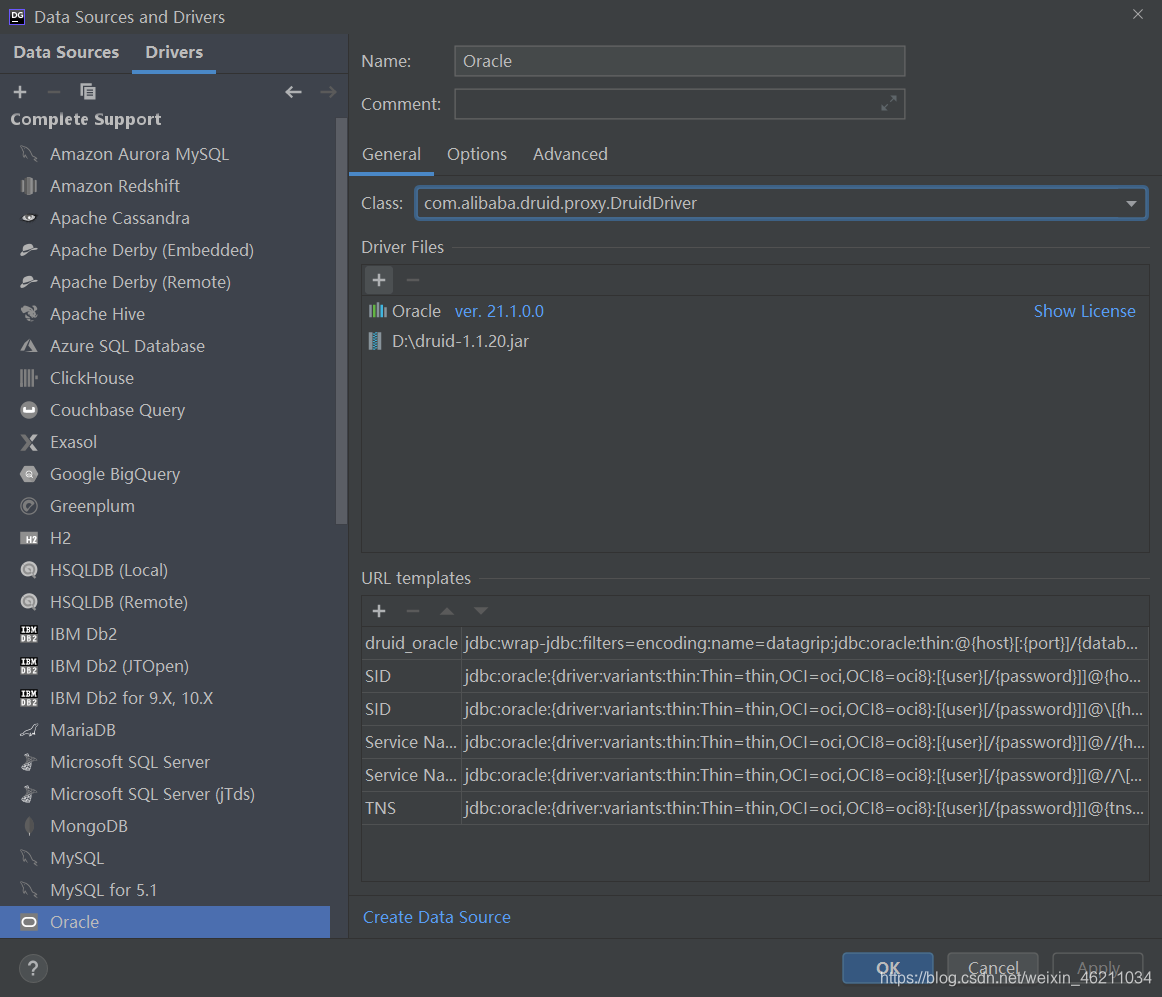This screenshot has height=997, width=1162.
Task: Click the forward navigation arrow
Action: (x=328, y=91)
